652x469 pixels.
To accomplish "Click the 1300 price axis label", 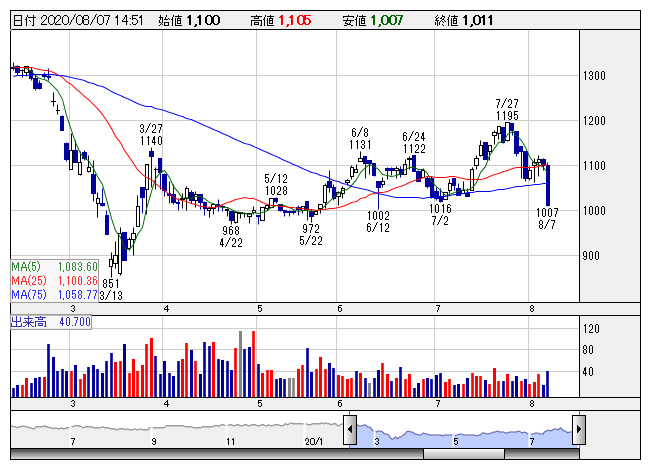I will tap(594, 76).
